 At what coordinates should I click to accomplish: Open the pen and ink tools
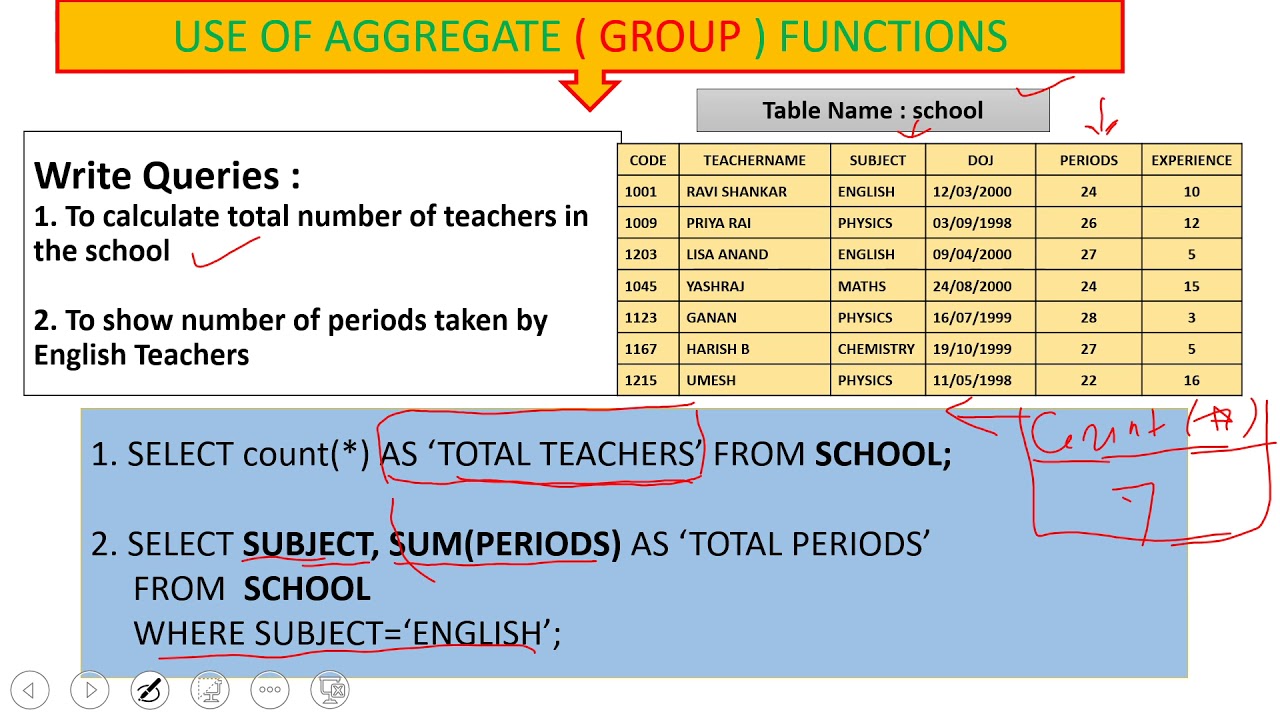click(150, 690)
